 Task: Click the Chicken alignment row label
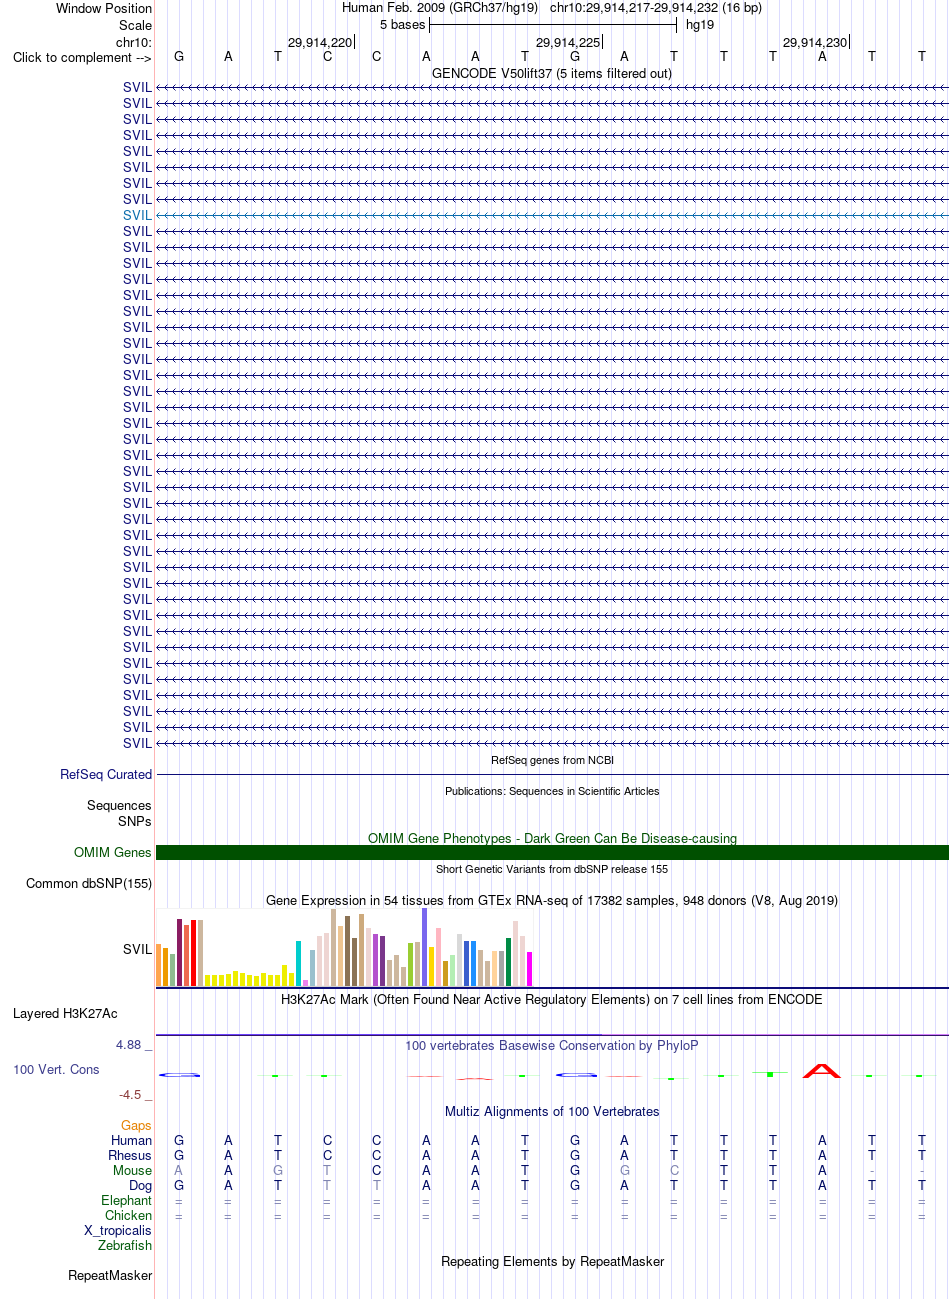click(x=129, y=1215)
